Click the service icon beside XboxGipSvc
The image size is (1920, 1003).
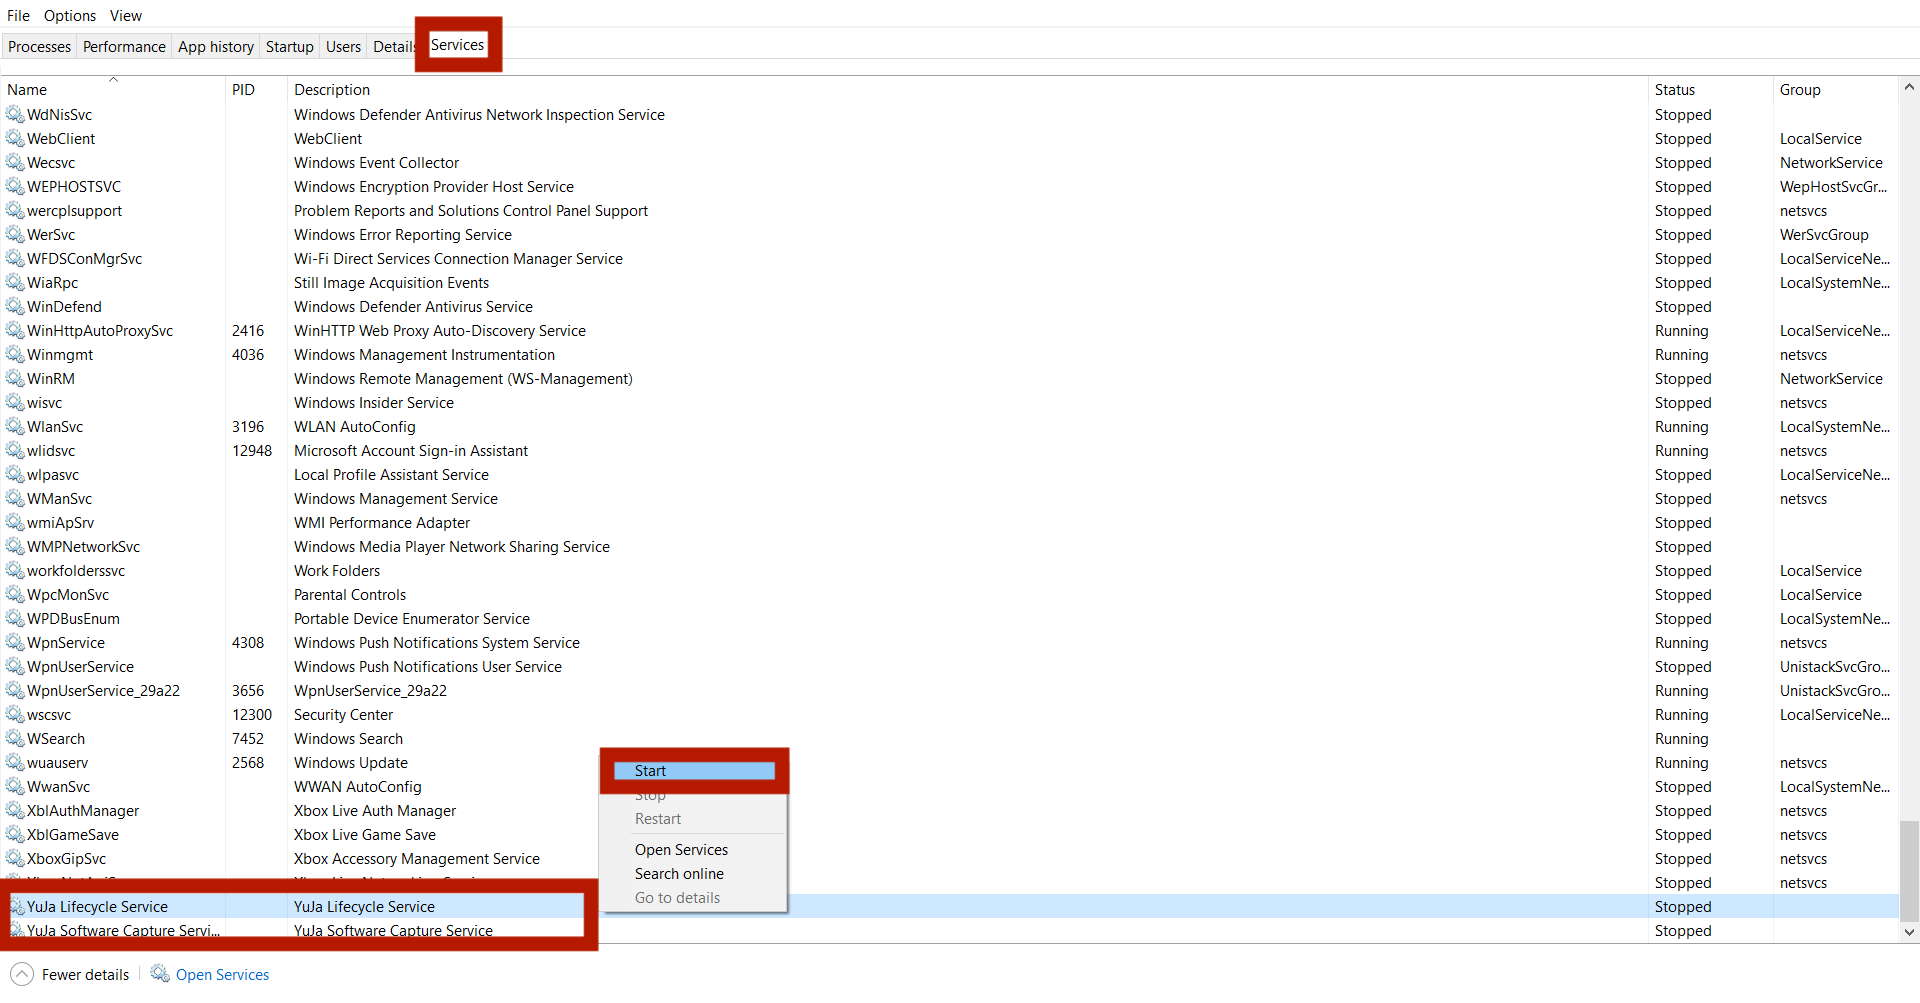pyautogui.click(x=15, y=858)
